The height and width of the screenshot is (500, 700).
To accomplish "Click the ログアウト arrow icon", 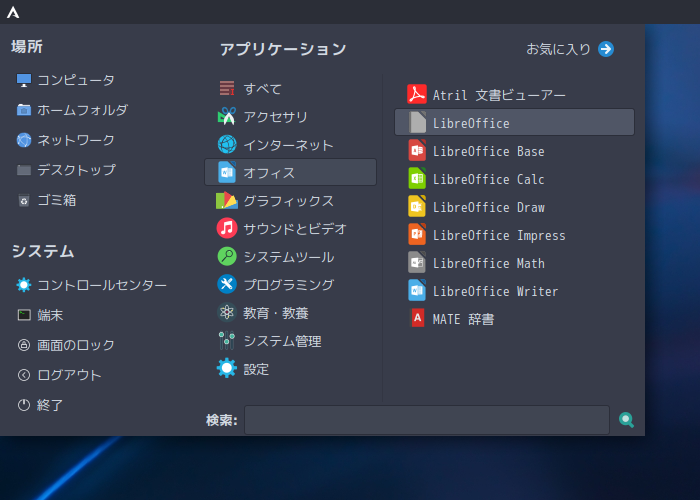I will pyautogui.click(x=24, y=375).
